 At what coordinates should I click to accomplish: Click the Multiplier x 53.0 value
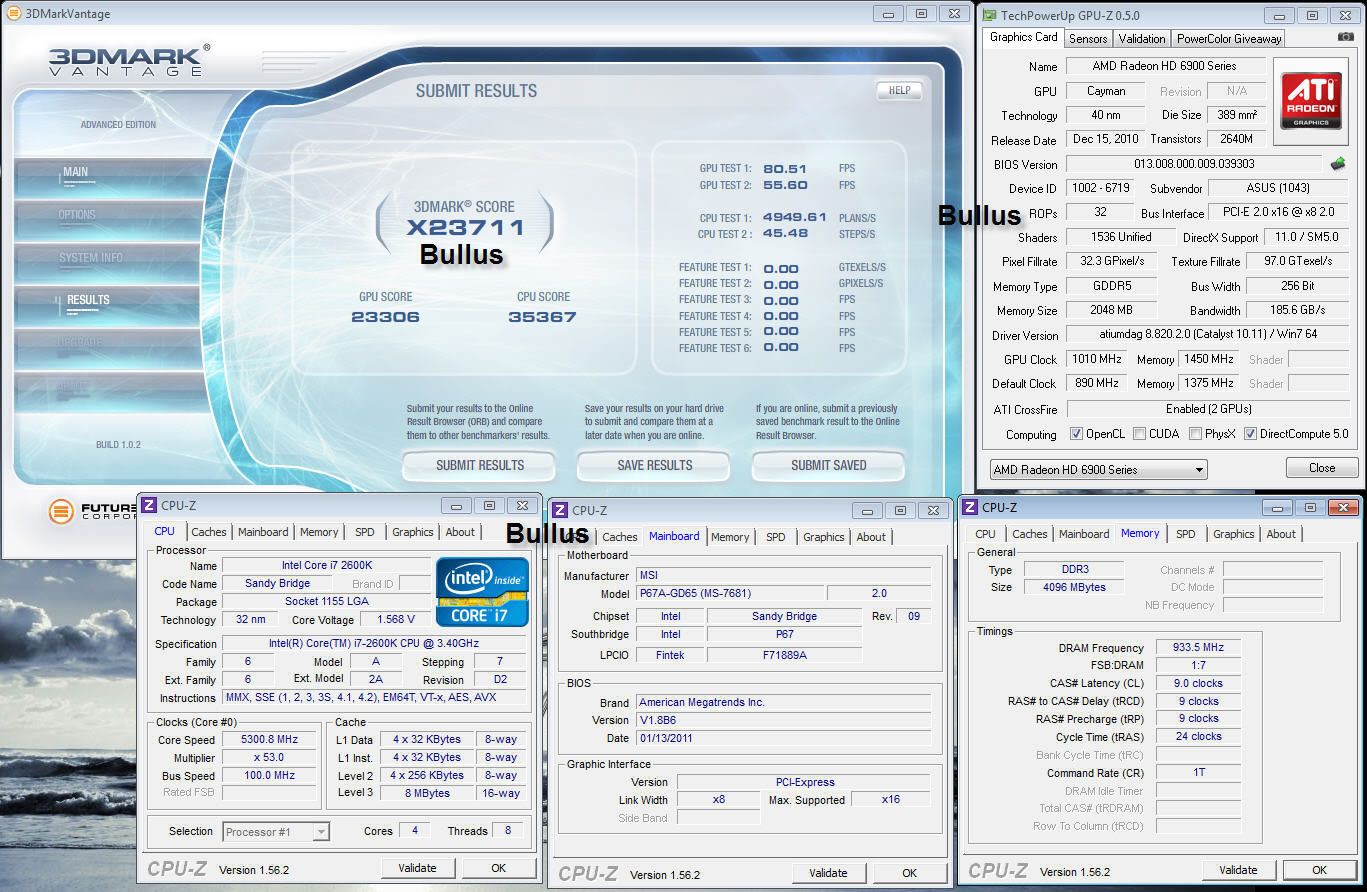(269, 758)
